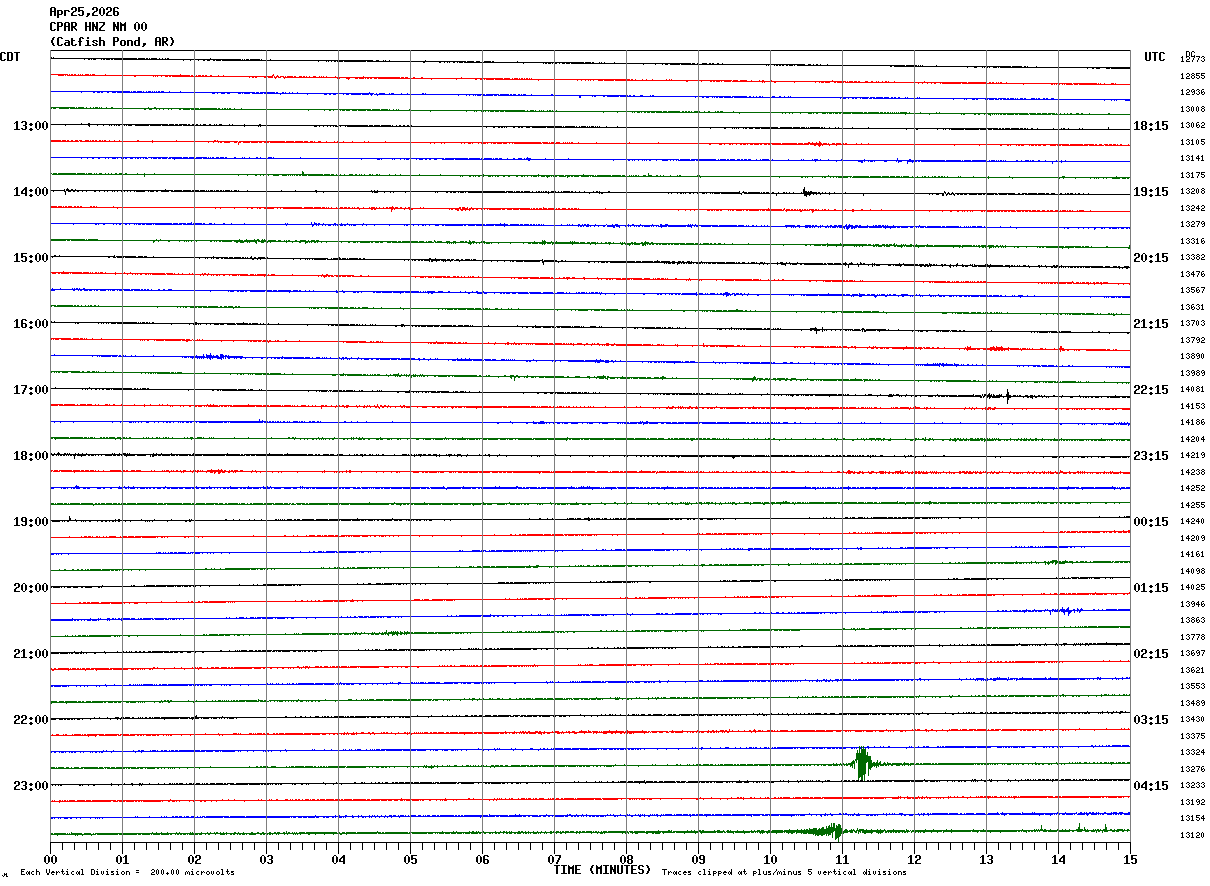Click the "14:00" CDT time label

pyautogui.click(x=31, y=192)
